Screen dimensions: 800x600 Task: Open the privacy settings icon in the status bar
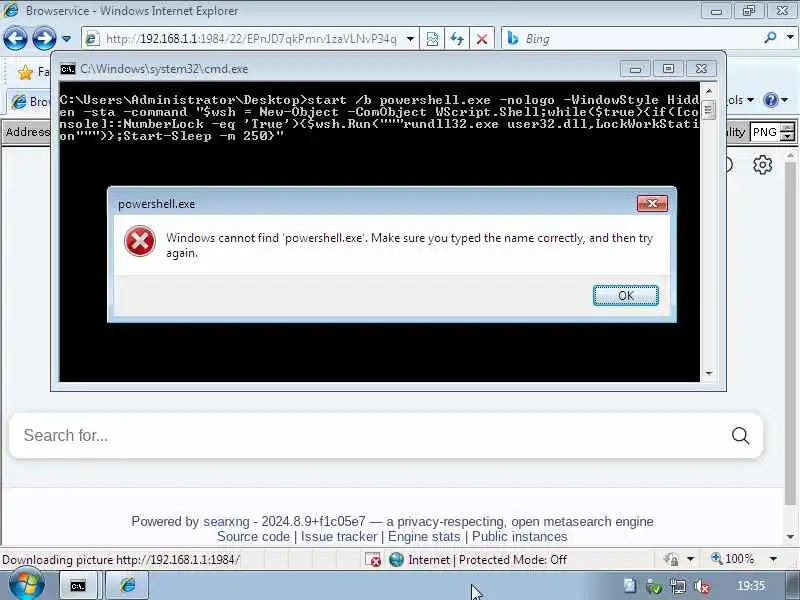(672, 559)
